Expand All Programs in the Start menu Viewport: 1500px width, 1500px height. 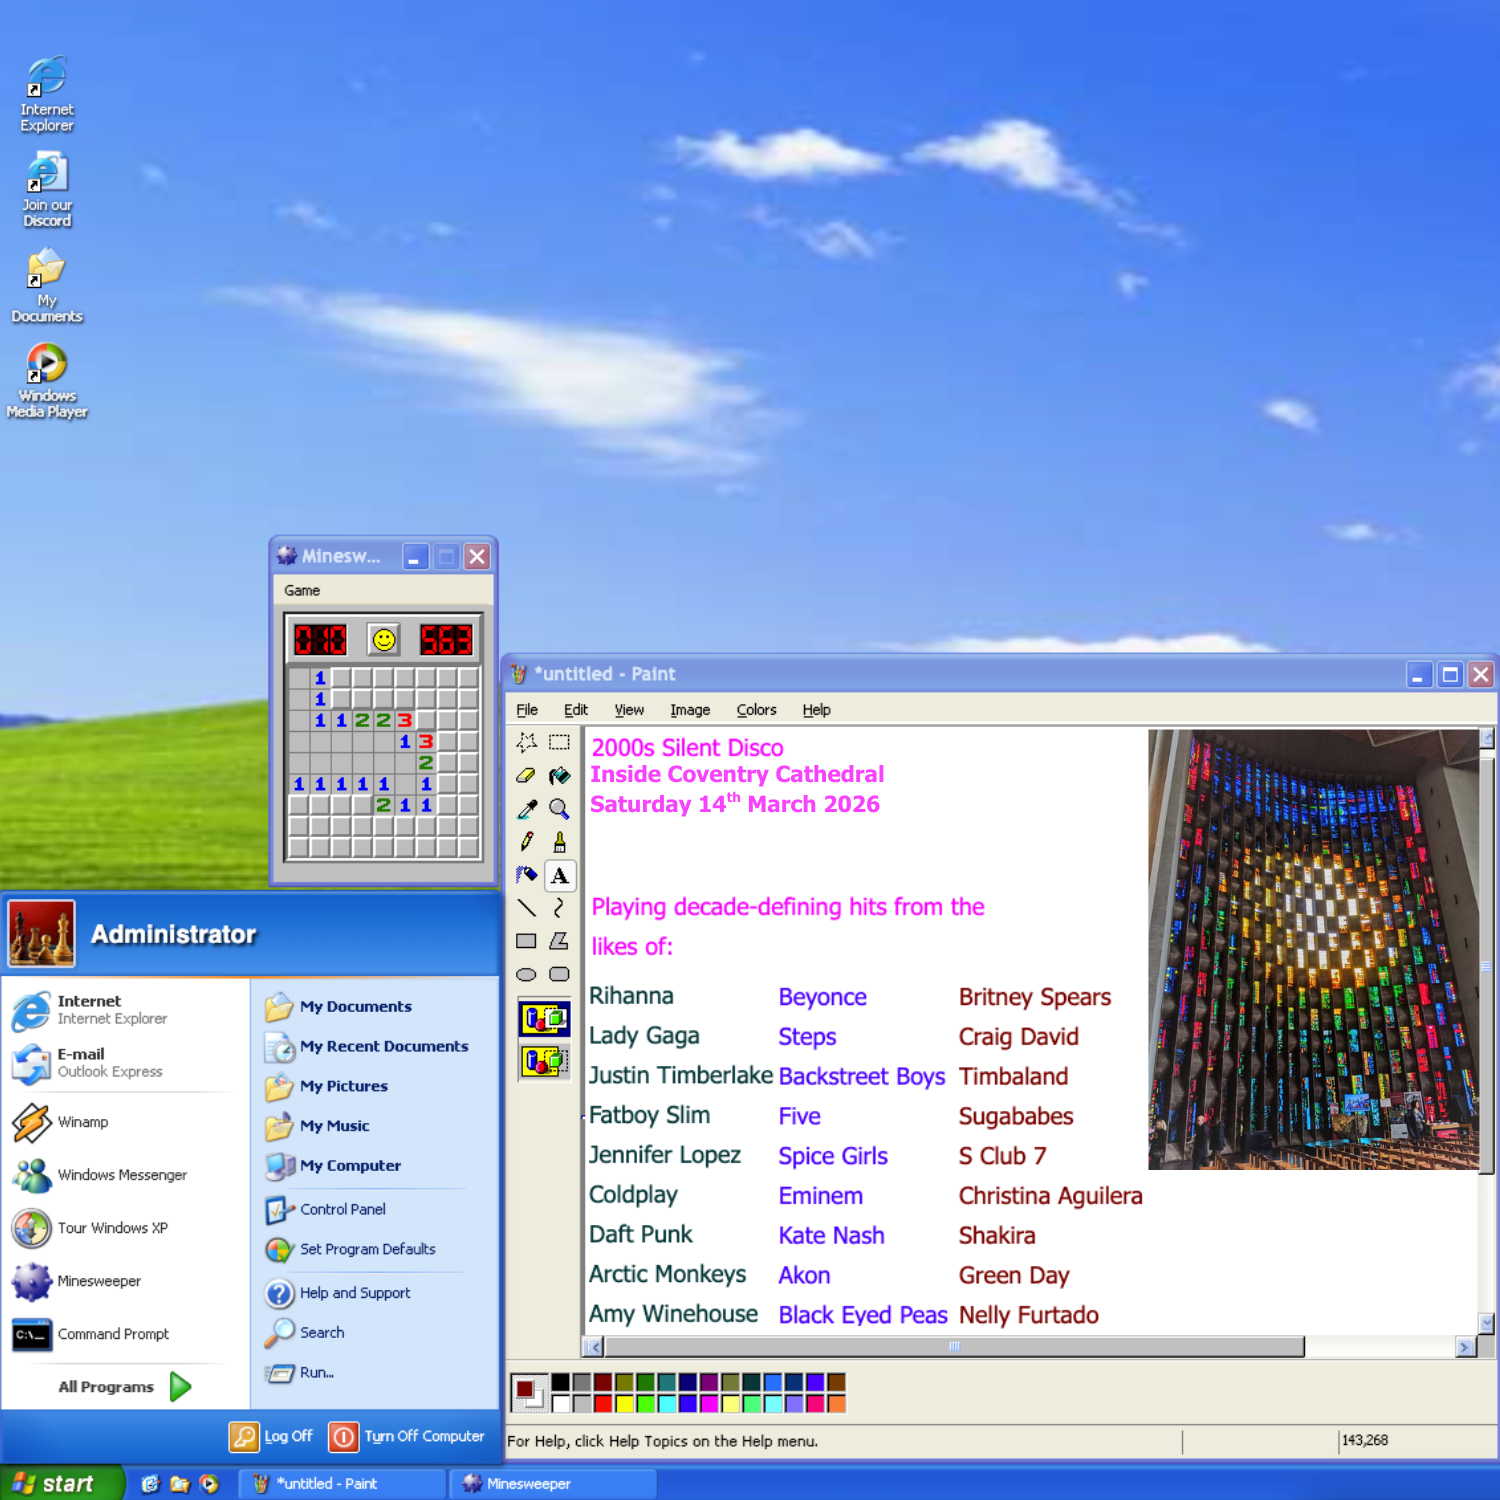point(124,1387)
